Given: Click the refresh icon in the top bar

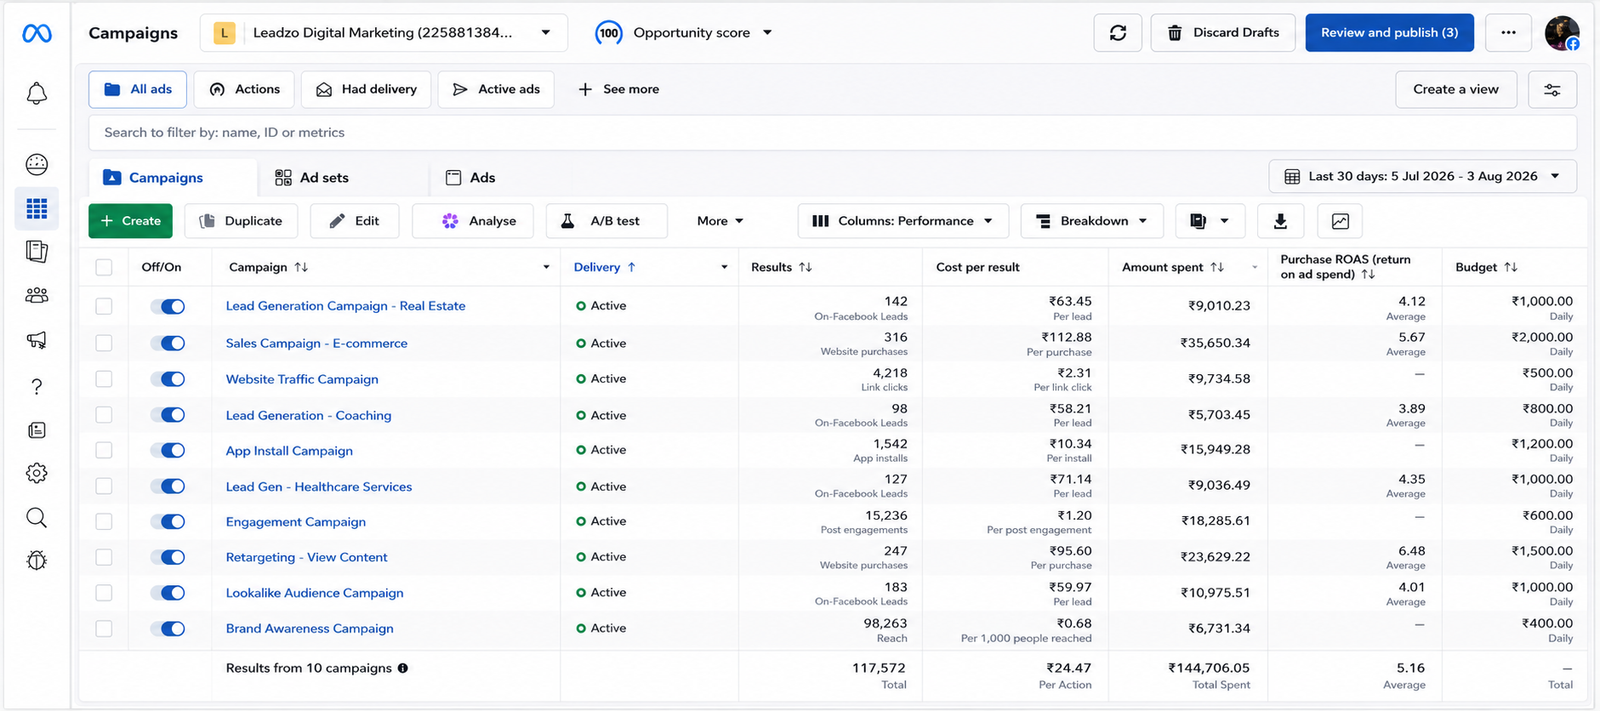Looking at the screenshot, I should tap(1118, 33).
